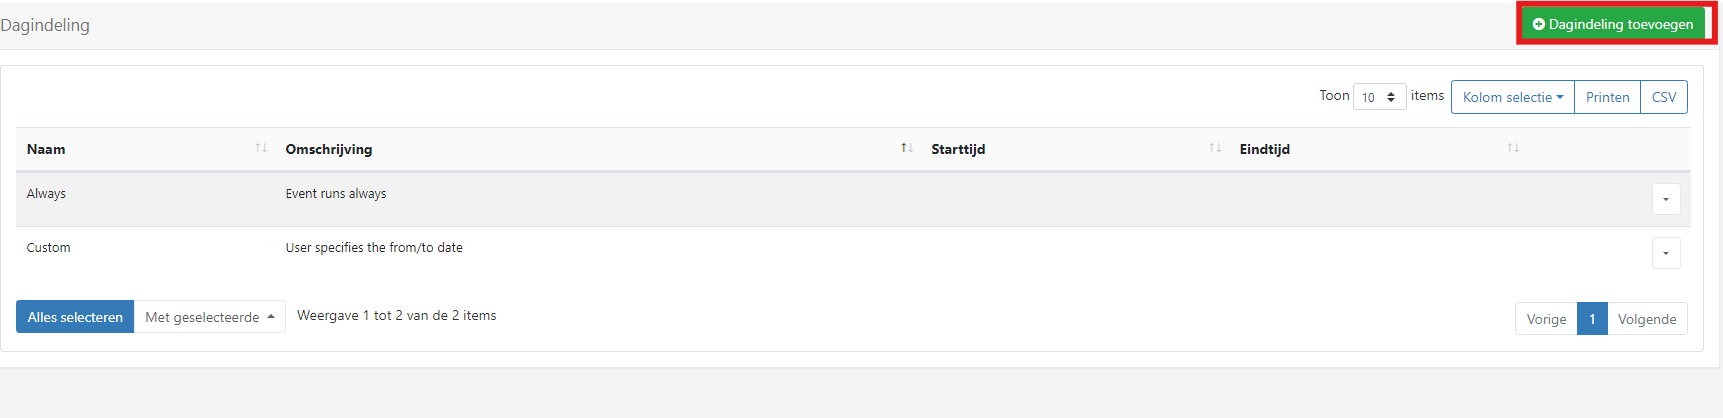This screenshot has height=418, width=1723.
Task: Click the Dagindeling toevoegen button
Action: (1612, 24)
